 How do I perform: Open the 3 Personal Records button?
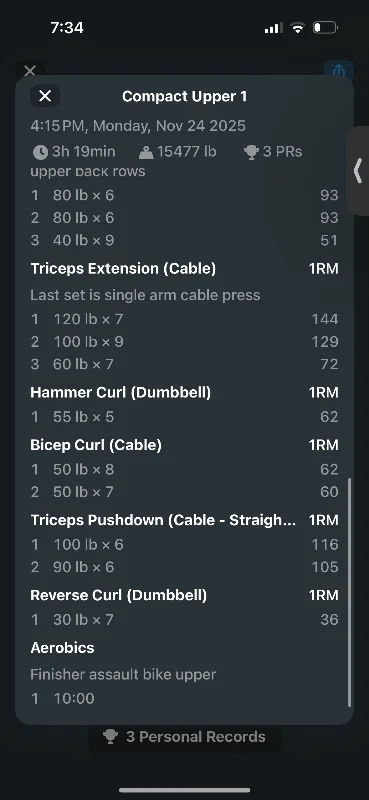point(185,737)
